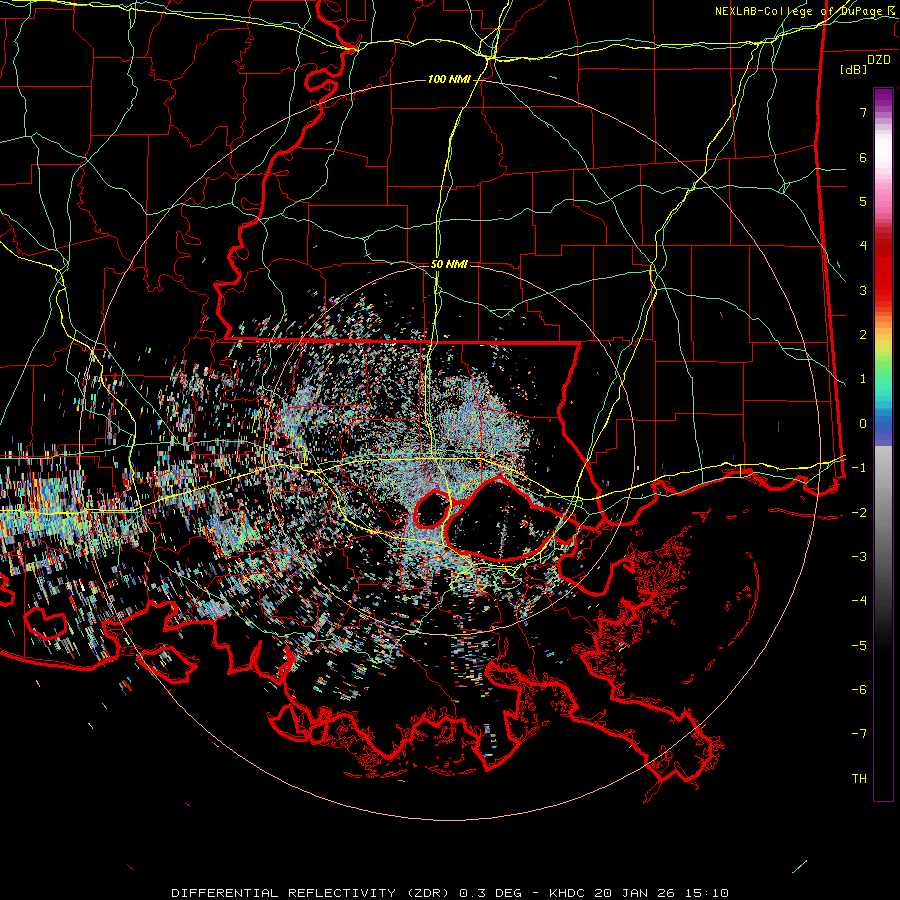
Task: Click the 0 value on the color scale
Action: coord(863,424)
